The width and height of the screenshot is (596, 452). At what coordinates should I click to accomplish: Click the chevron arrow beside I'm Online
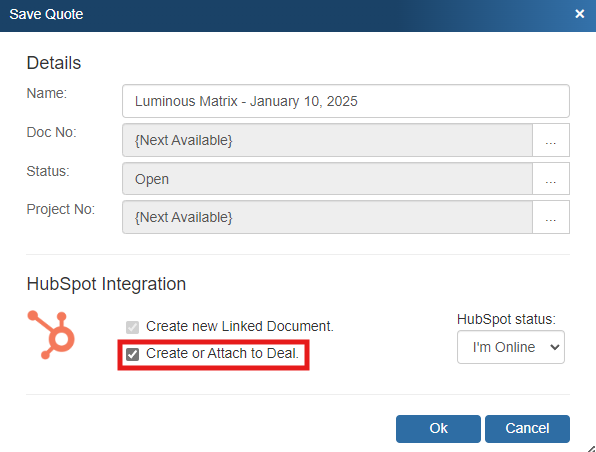(555, 347)
